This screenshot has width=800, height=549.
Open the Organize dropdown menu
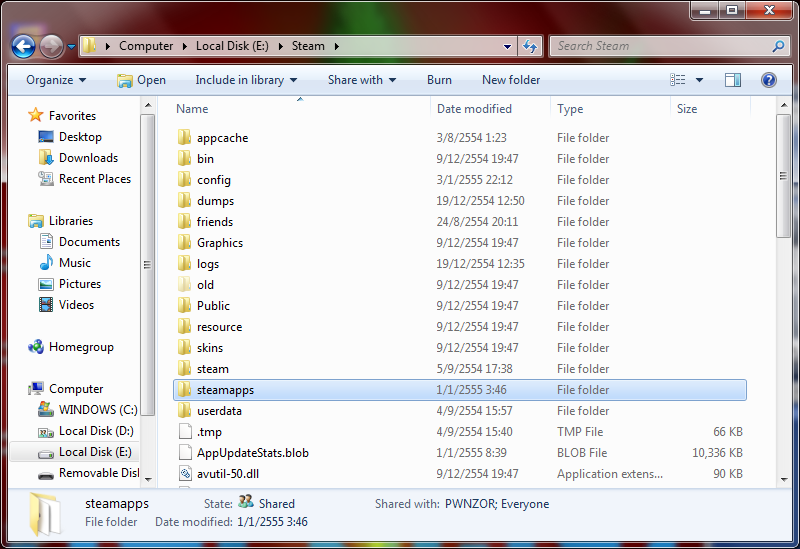56,80
